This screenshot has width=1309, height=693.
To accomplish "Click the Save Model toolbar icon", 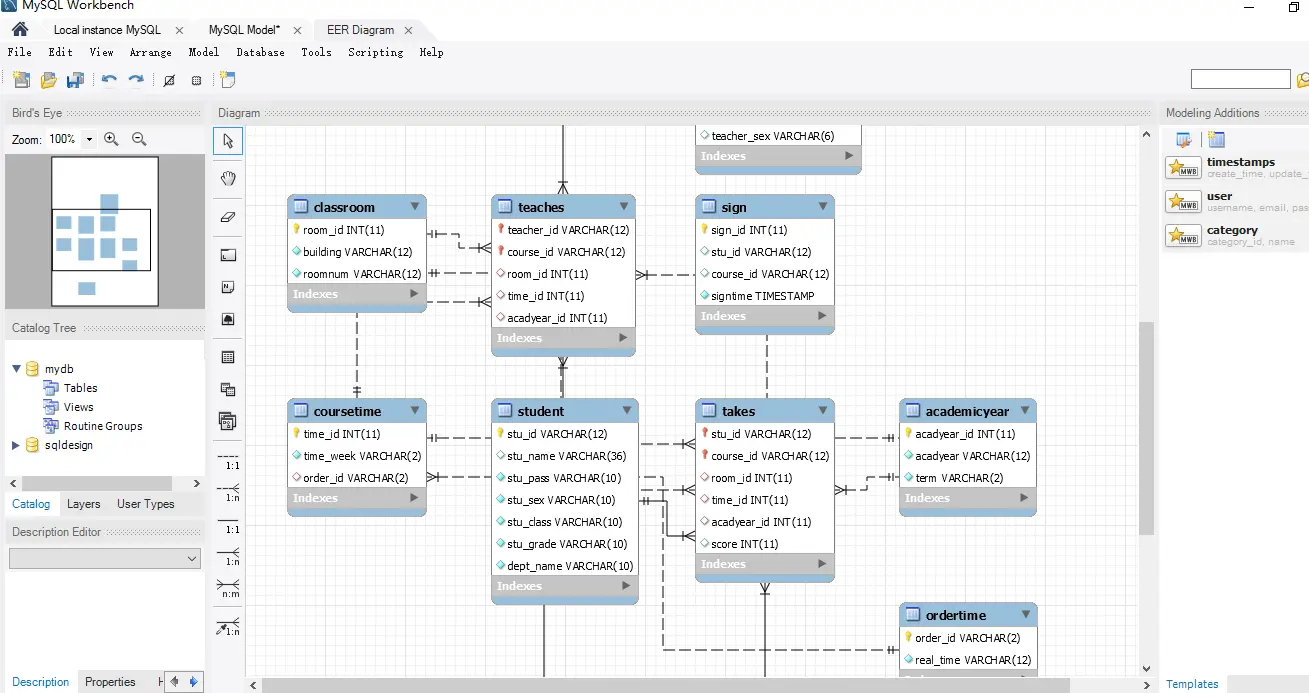I will pos(75,80).
